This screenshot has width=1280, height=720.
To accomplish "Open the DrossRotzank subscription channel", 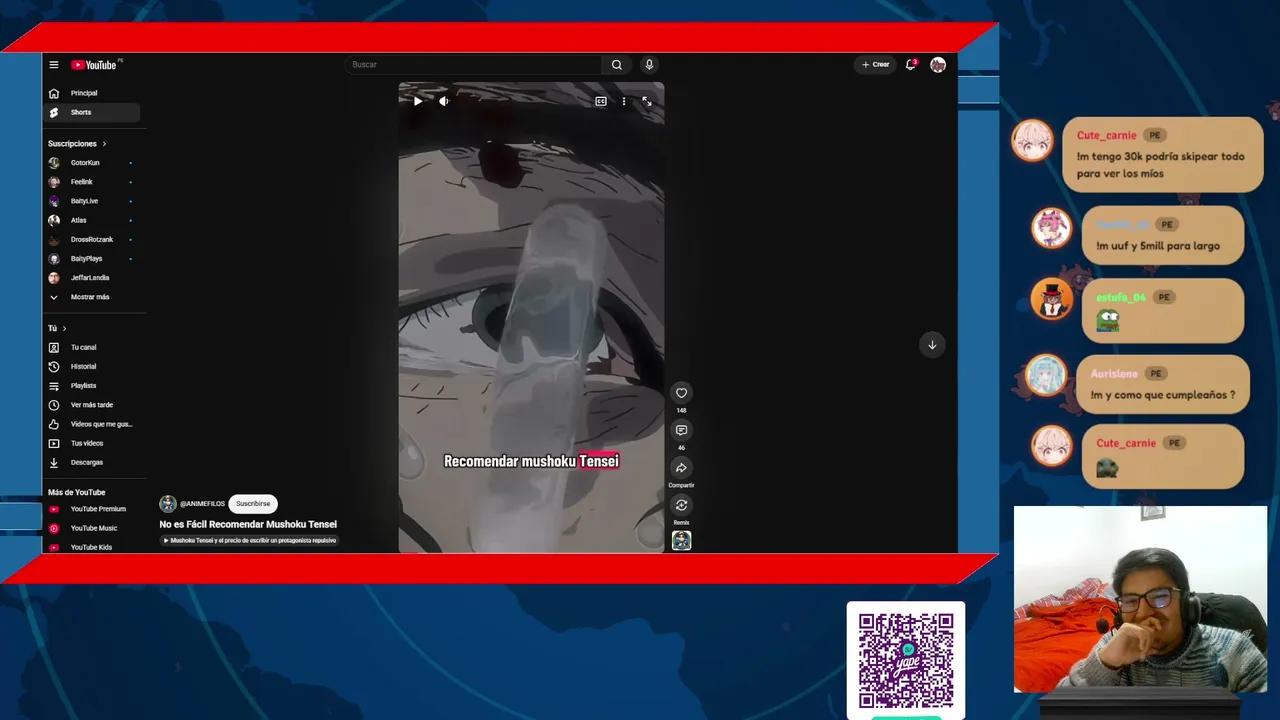I will tap(92, 239).
